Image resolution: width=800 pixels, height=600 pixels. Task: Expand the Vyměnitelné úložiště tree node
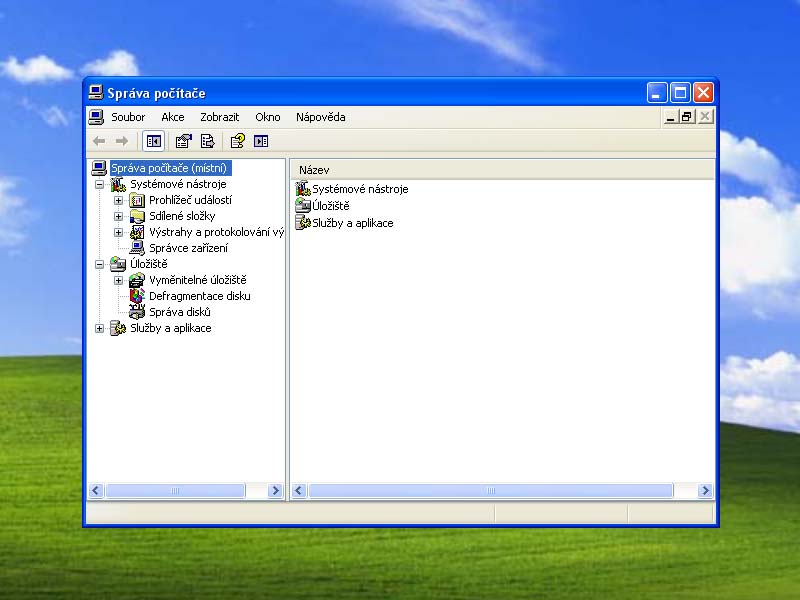point(118,280)
